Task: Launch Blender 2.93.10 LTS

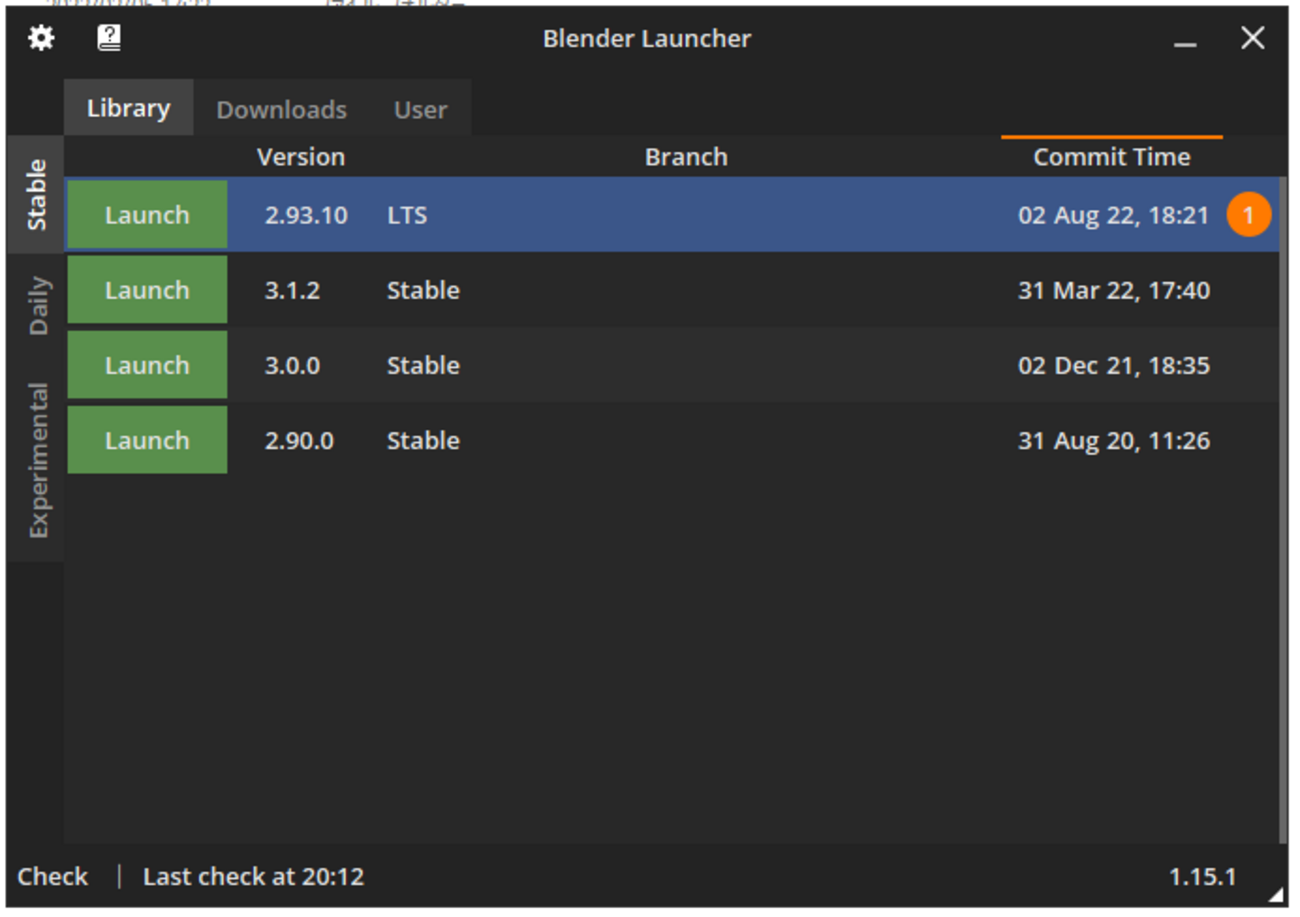Action: (x=147, y=215)
